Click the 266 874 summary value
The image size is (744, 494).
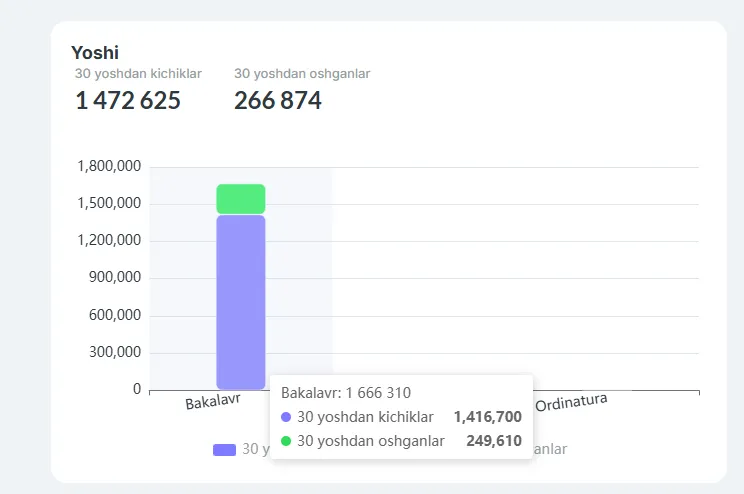[x=278, y=100]
